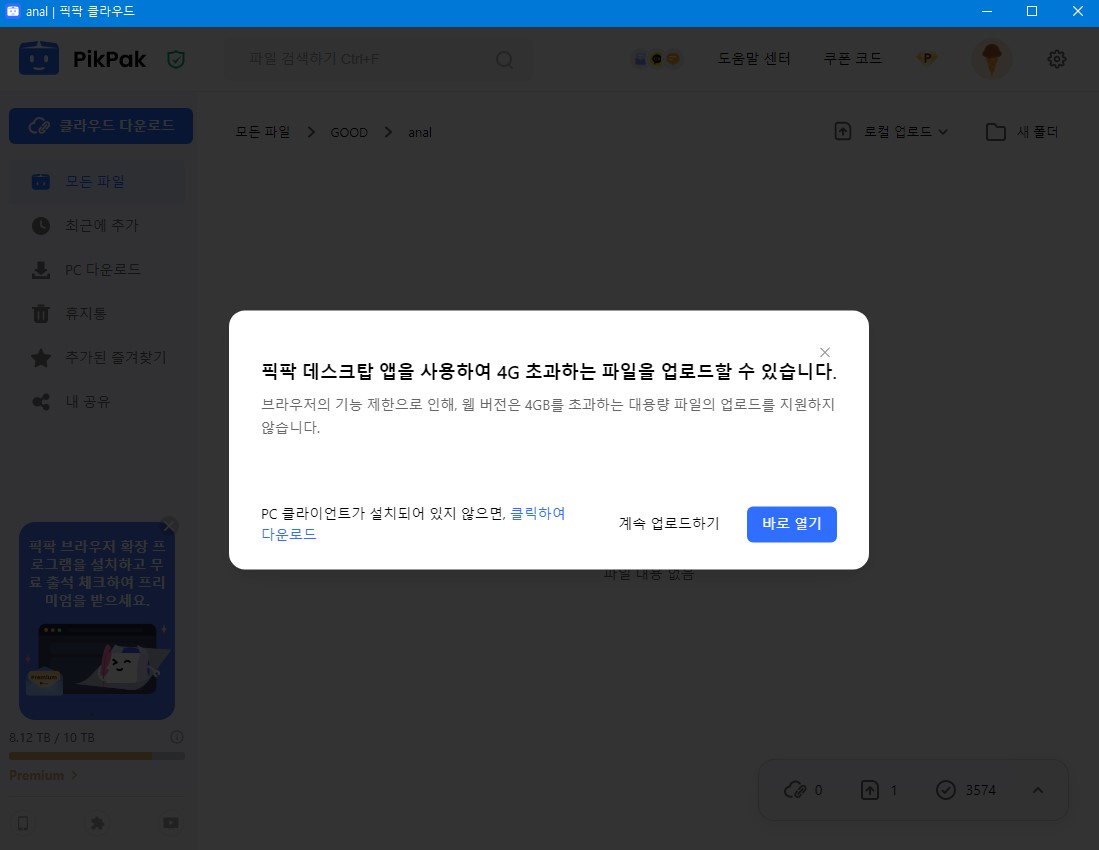1099x850 pixels.
Task: Open the Premium link
Action: (x=43, y=775)
